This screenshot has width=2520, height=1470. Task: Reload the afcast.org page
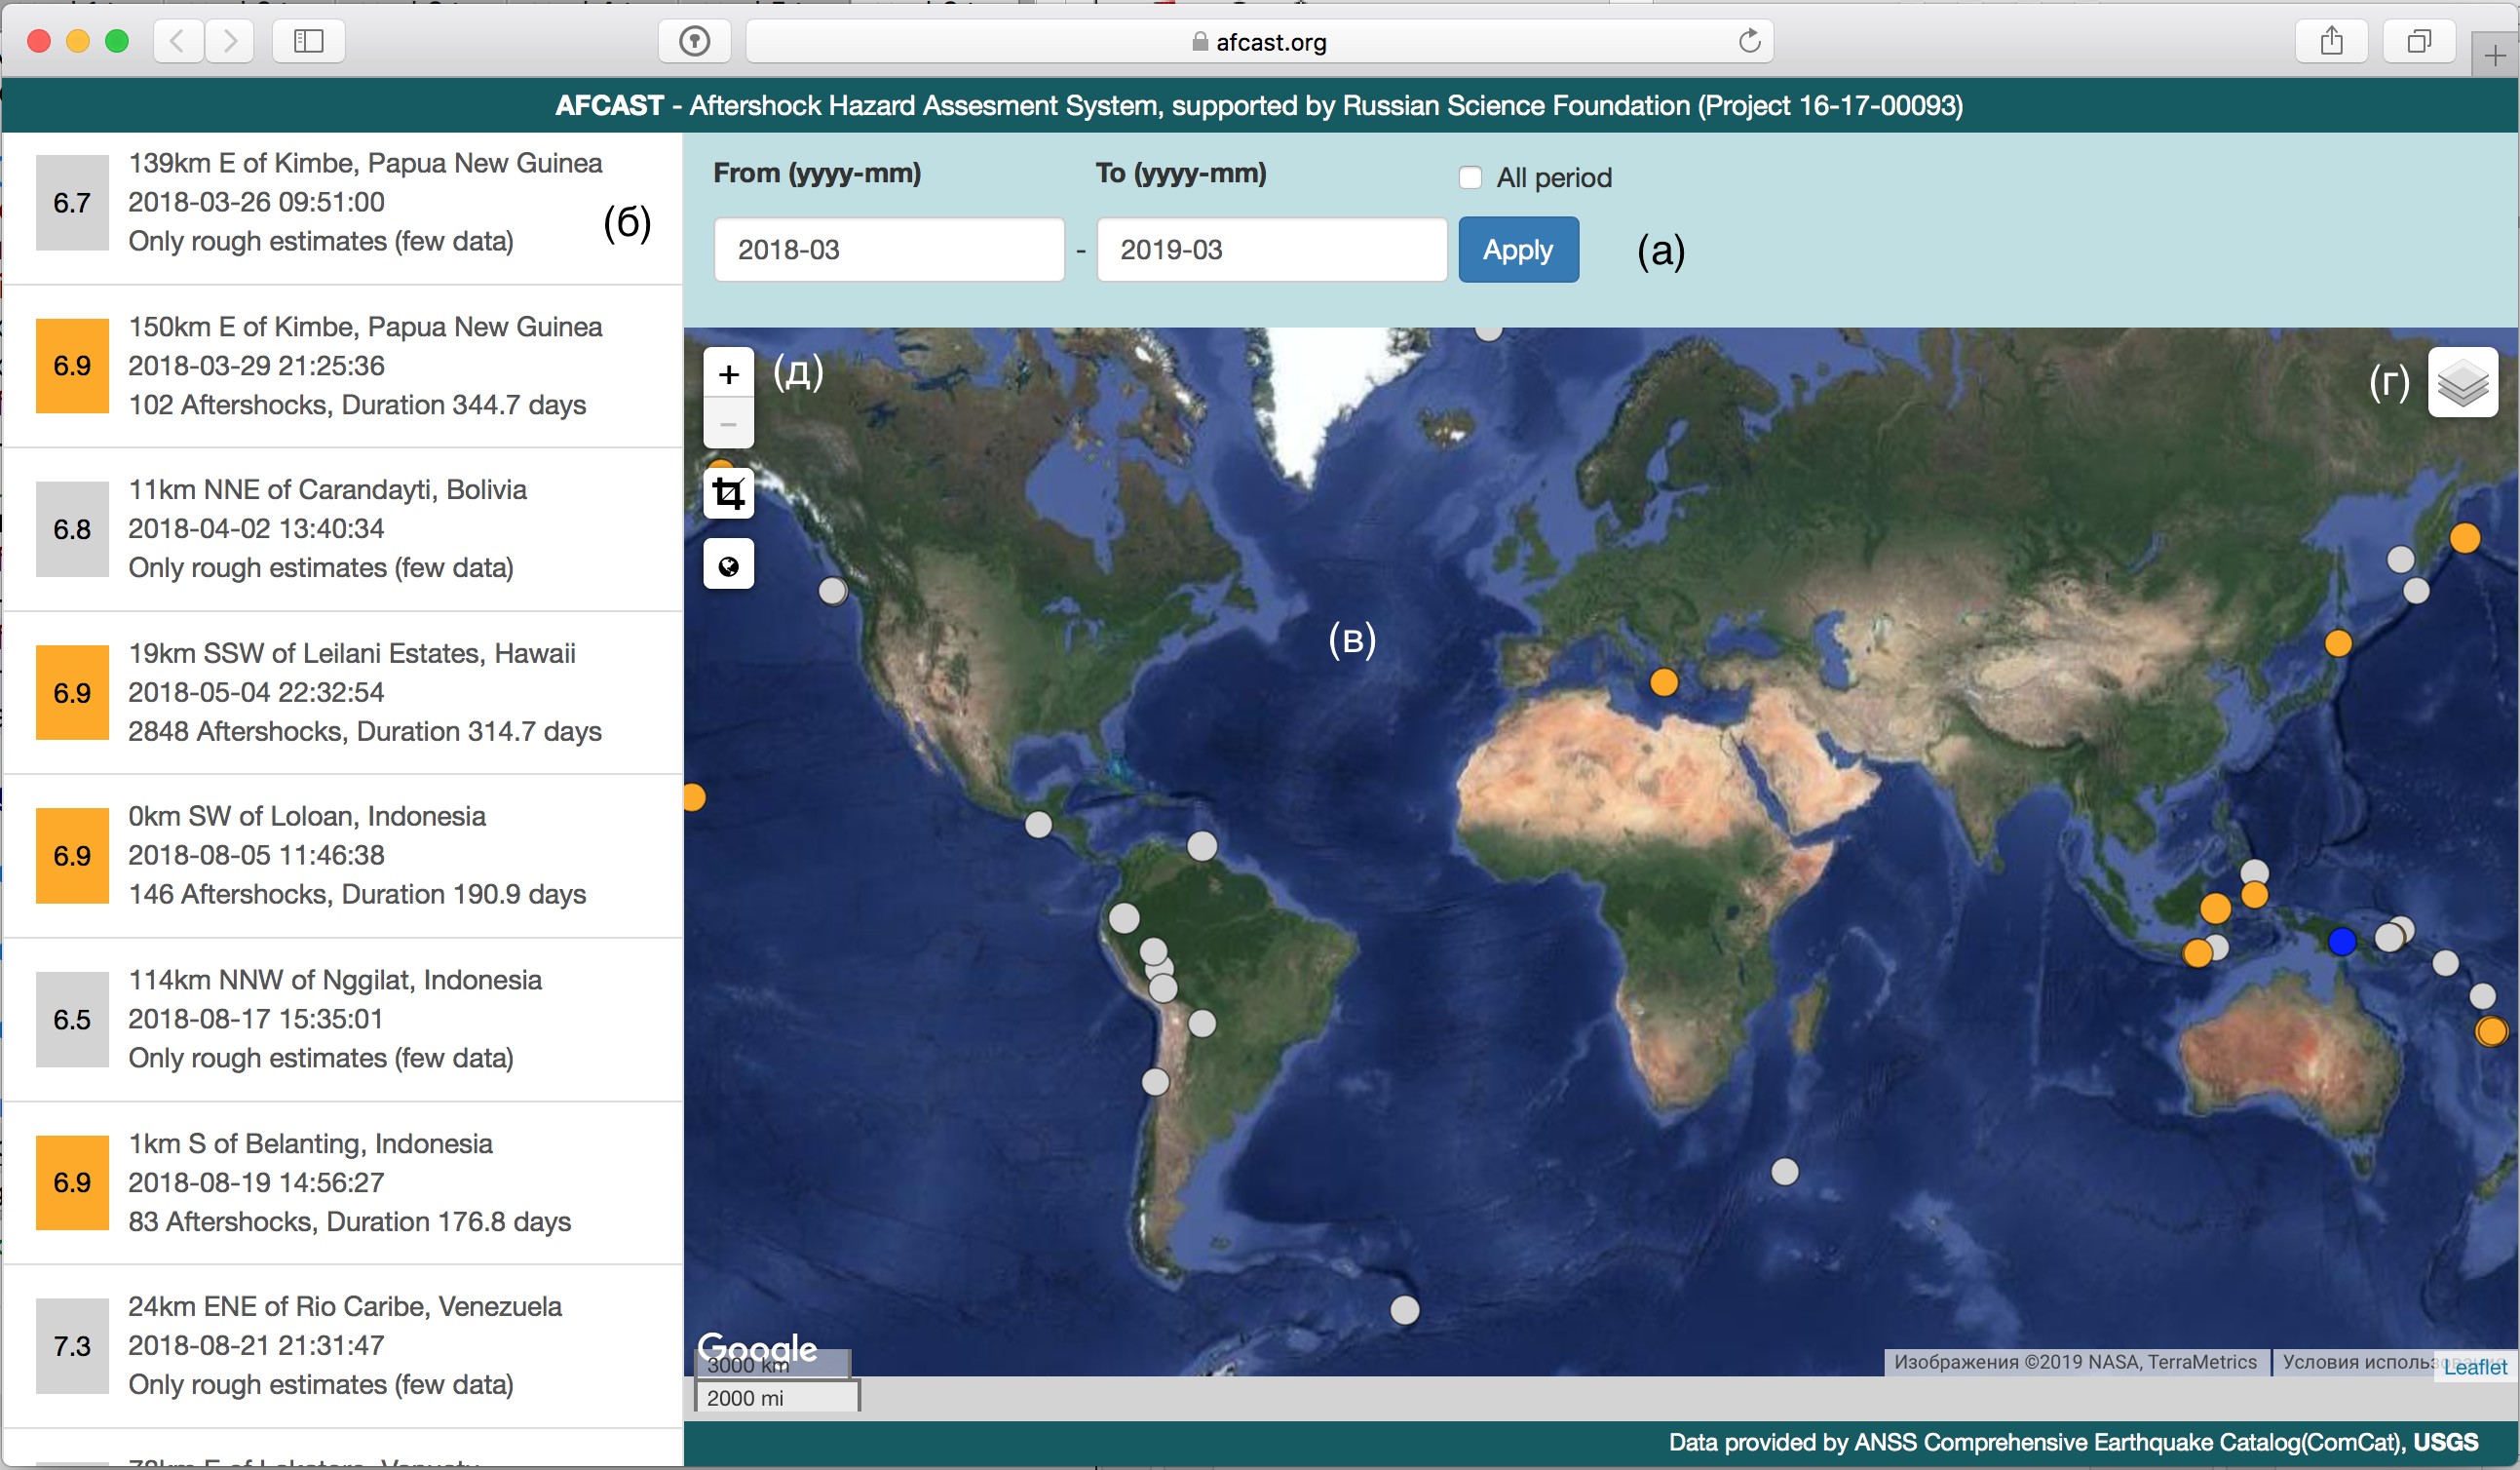[1748, 41]
